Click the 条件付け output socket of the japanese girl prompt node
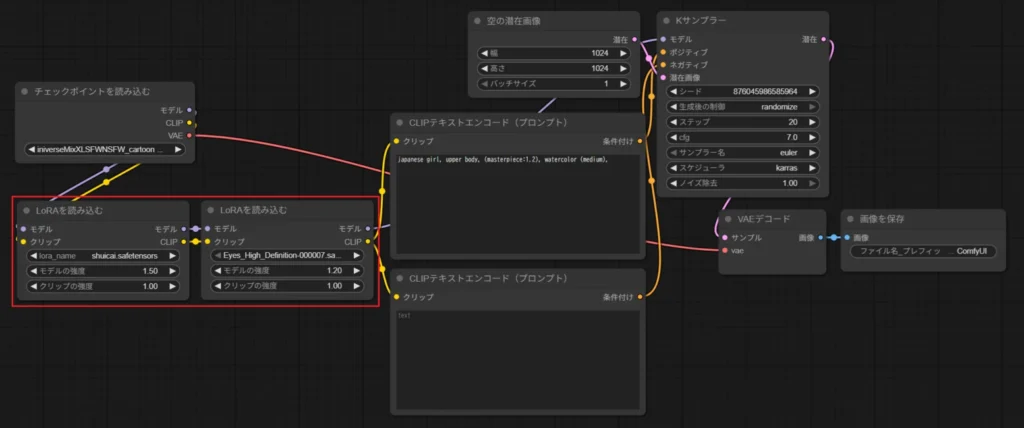 (x=640, y=141)
